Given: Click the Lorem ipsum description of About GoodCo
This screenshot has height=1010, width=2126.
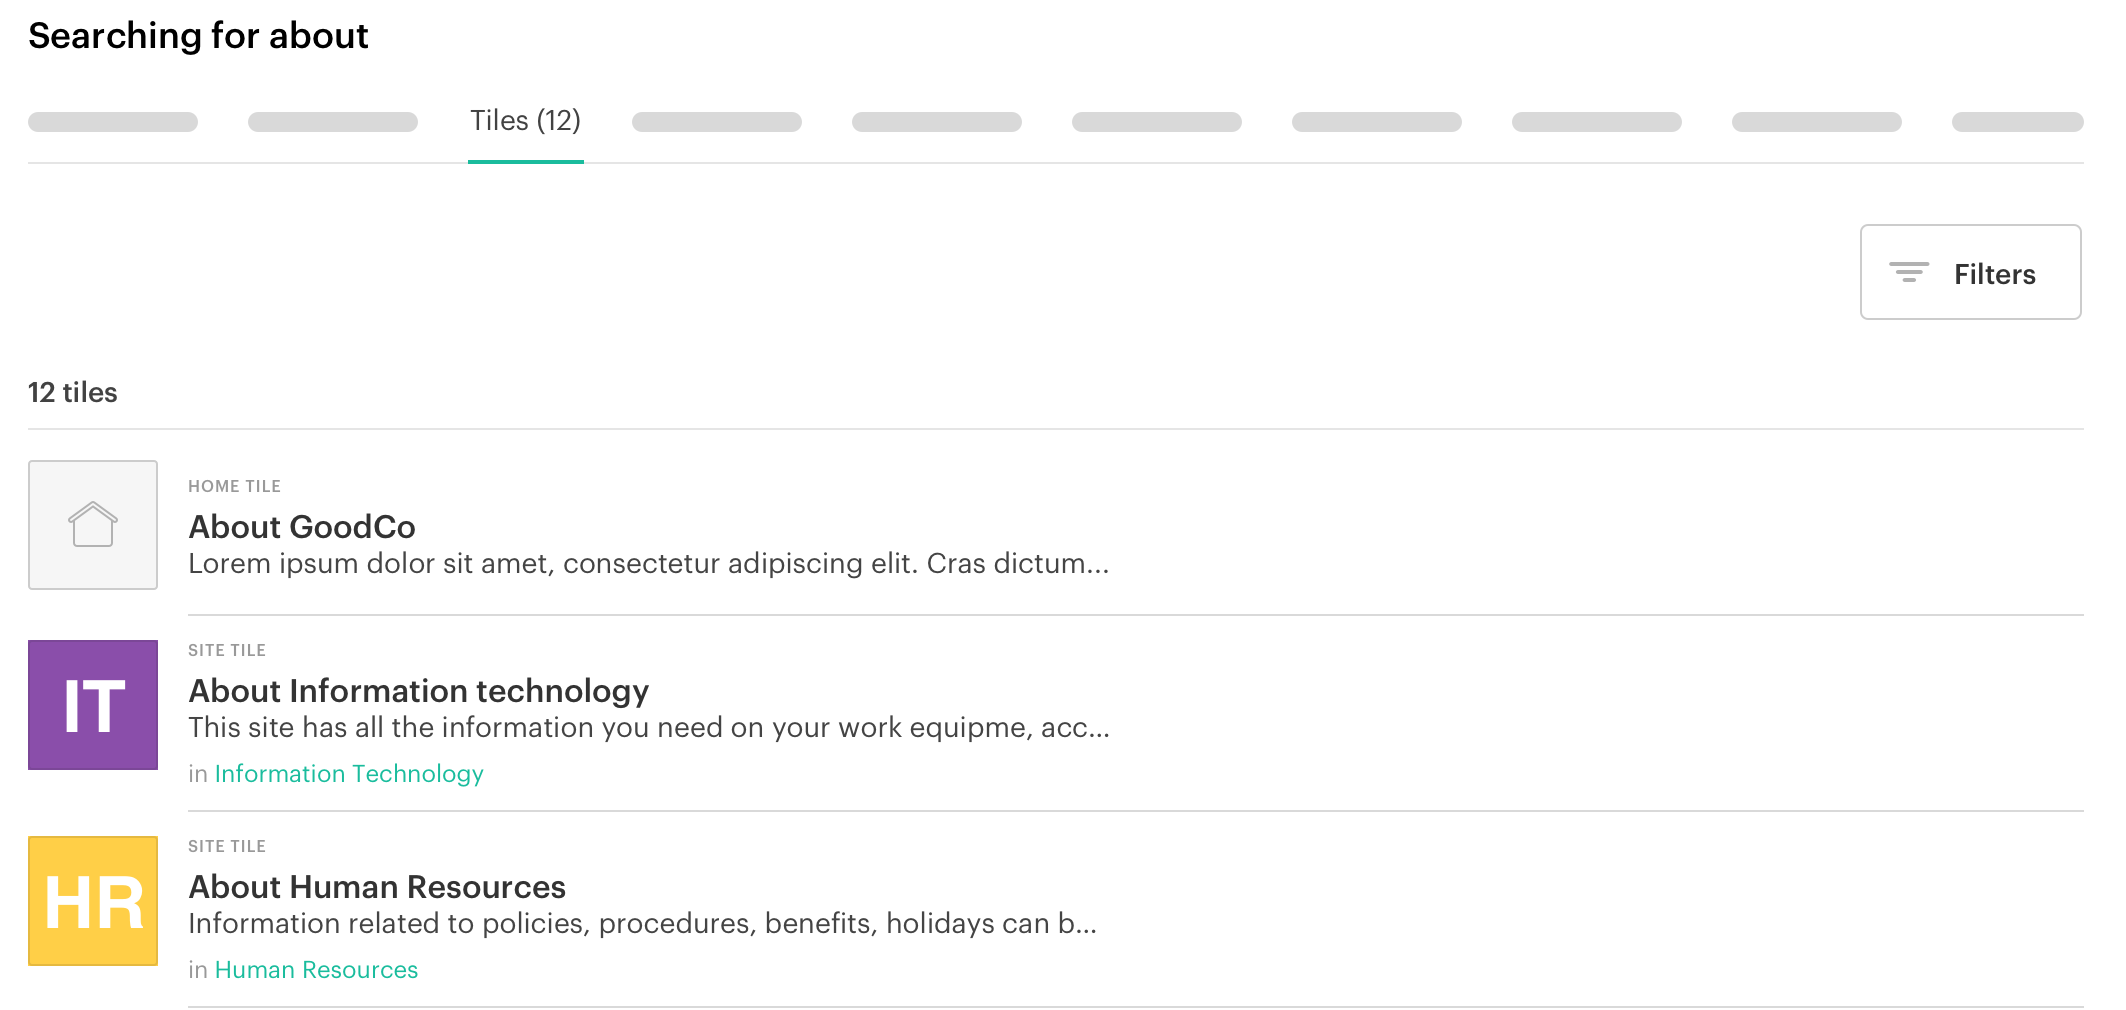Looking at the screenshot, I should tap(648, 564).
